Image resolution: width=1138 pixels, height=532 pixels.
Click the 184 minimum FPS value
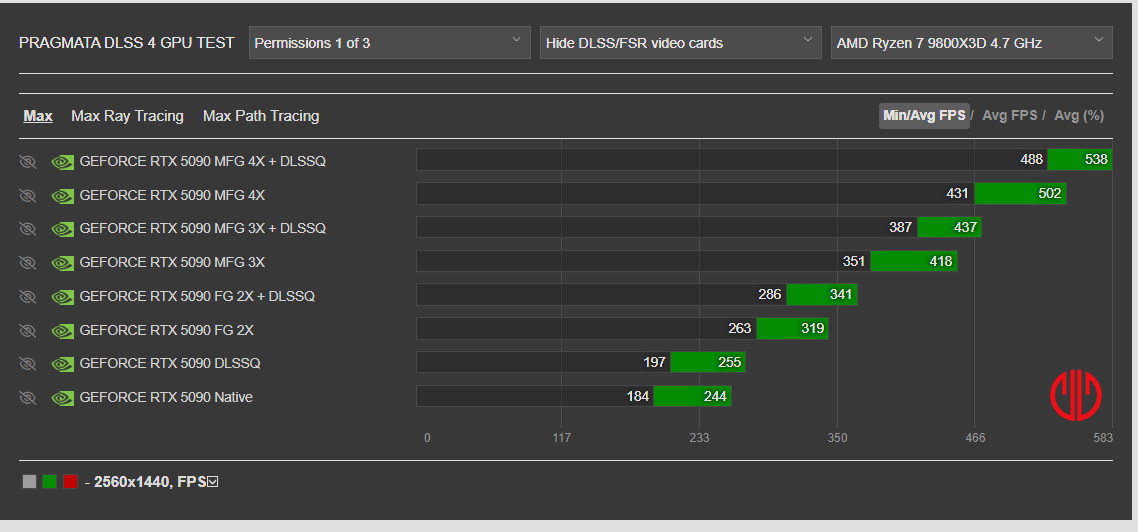[637, 396]
